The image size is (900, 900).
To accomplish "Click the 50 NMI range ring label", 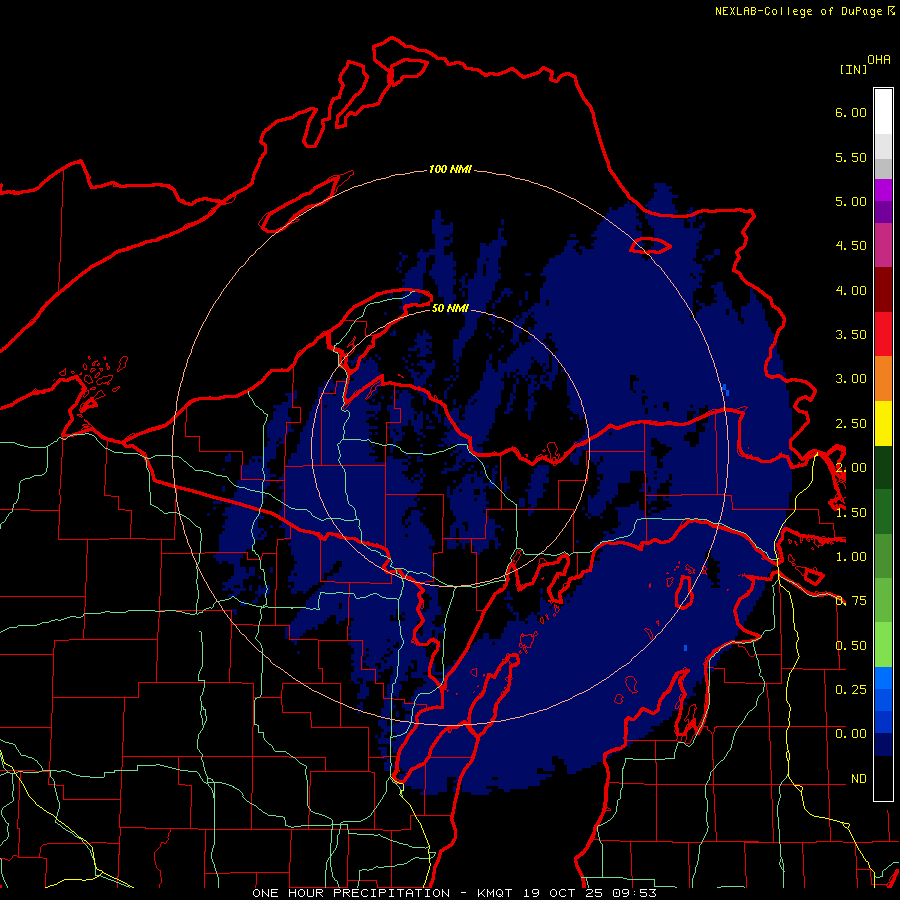I will click(450, 308).
